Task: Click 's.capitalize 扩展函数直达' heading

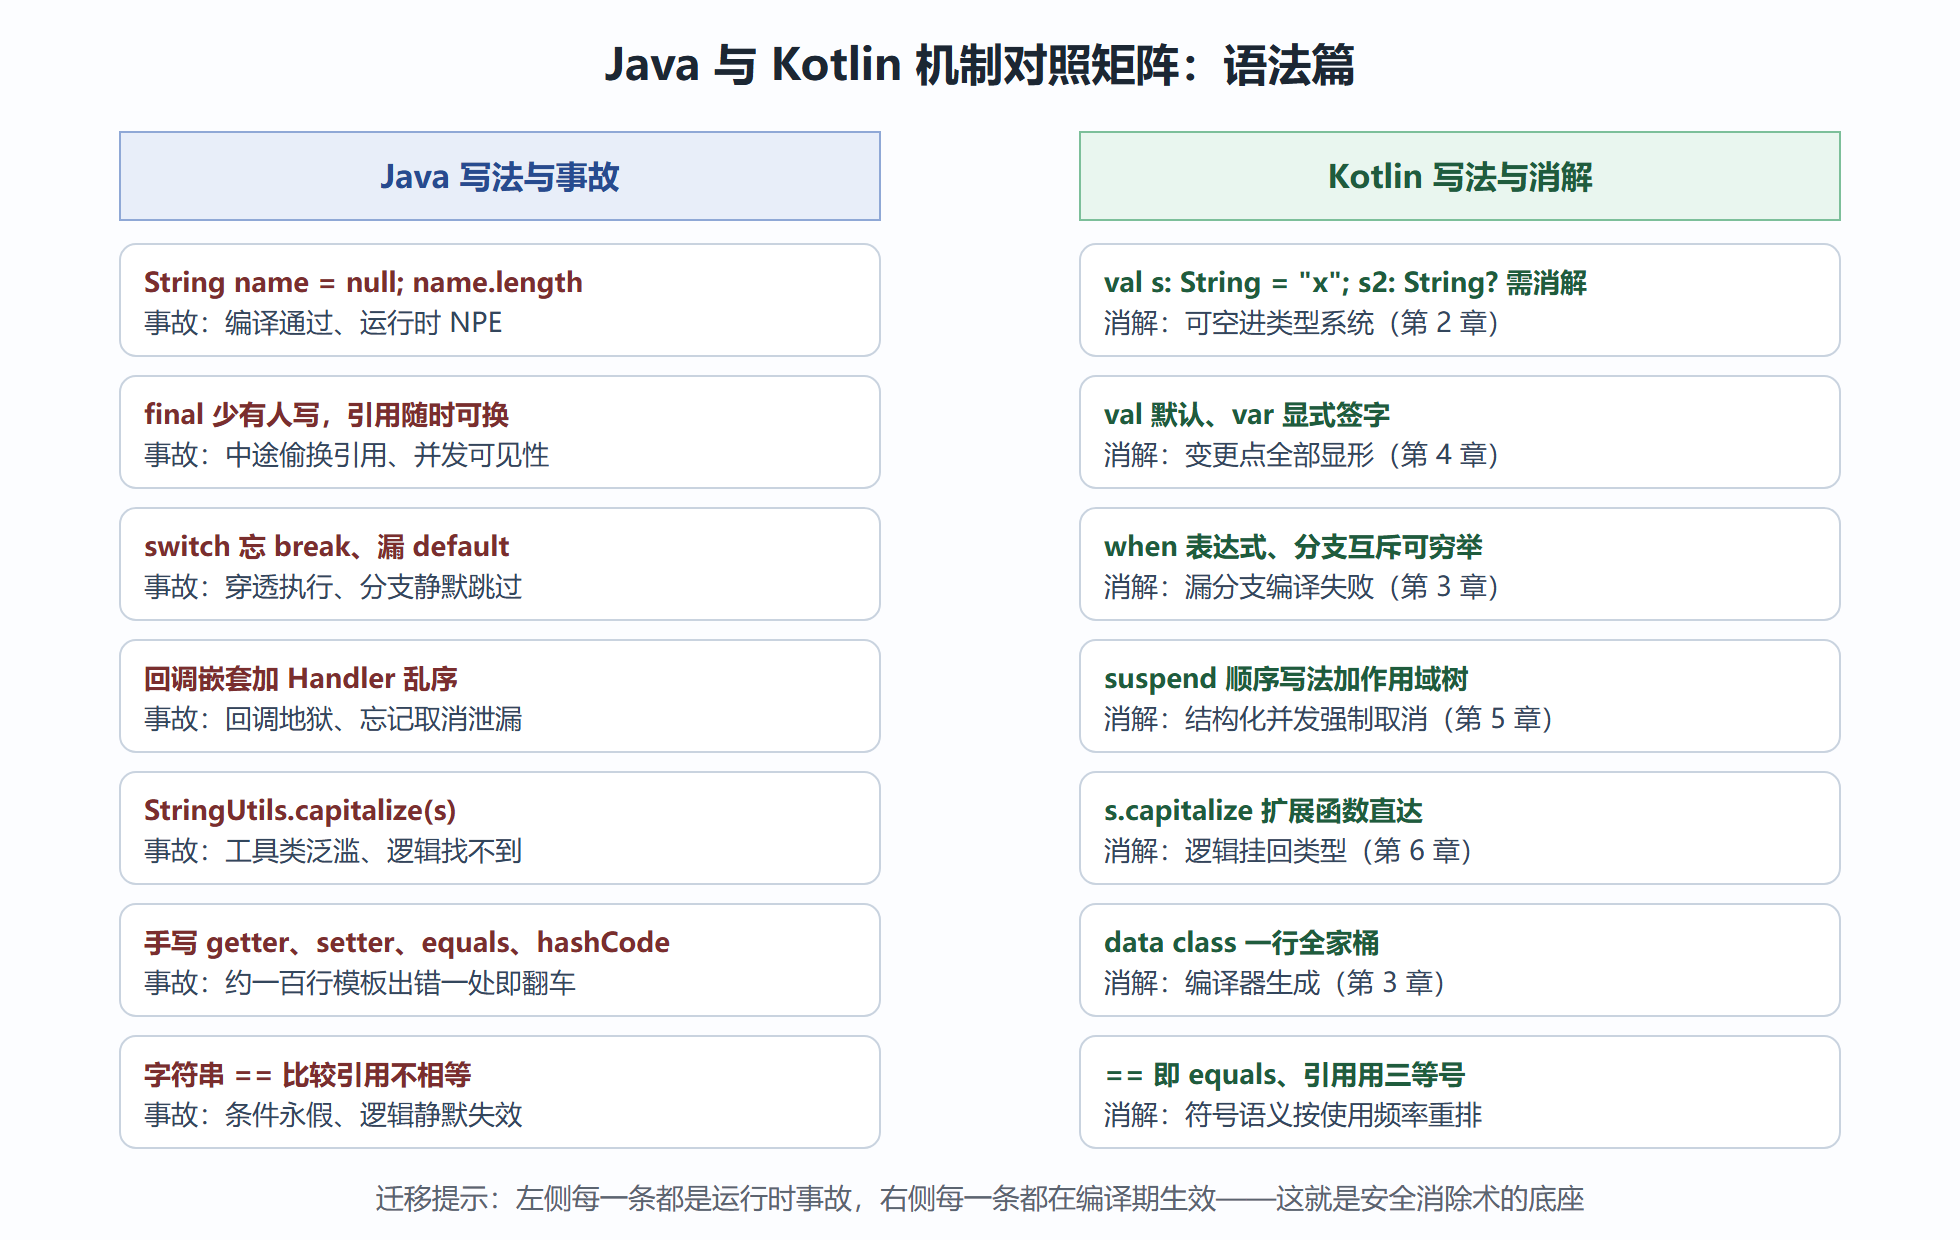Action: [x=1263, y=810]
